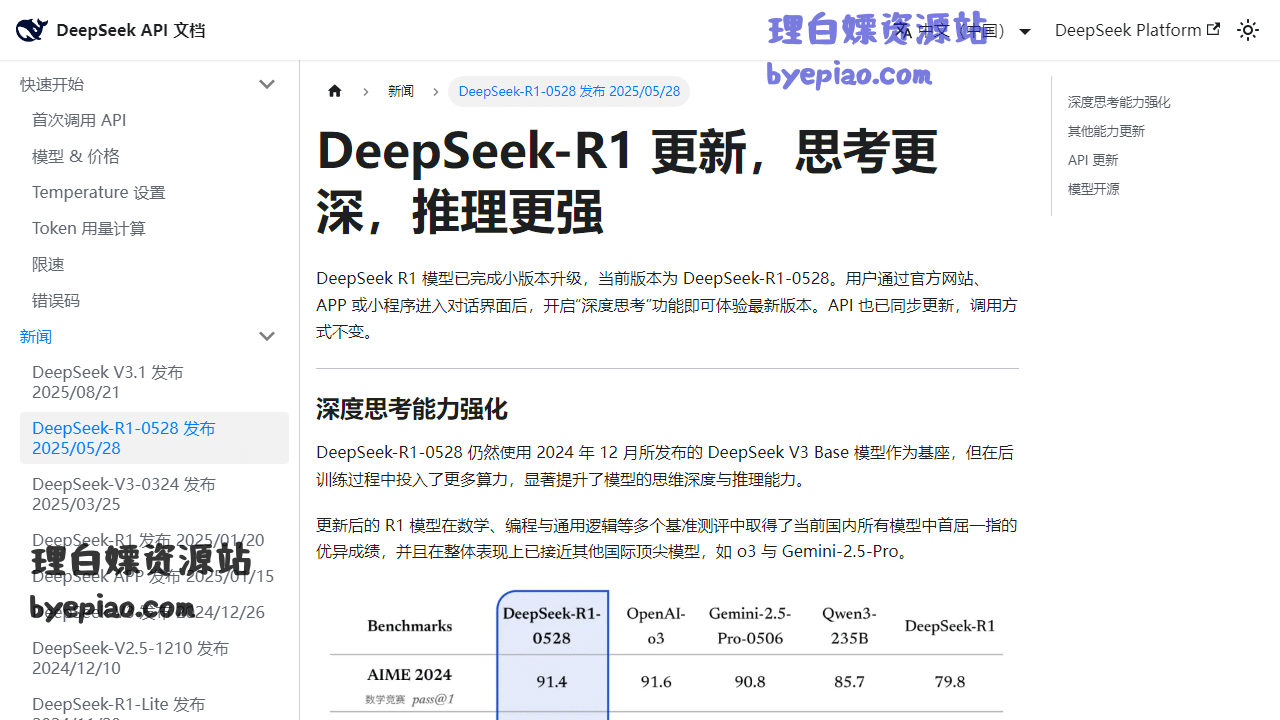
Task: Open the language selector dropdown arrow
Action: (x=1025, y=31)
